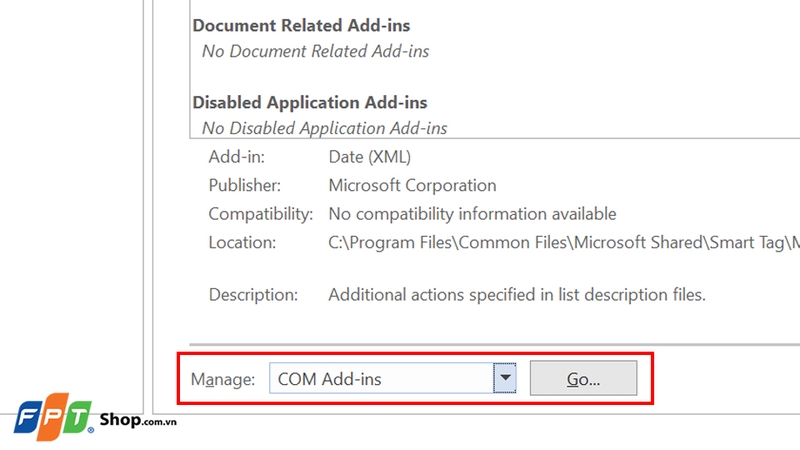Click the Publisher field label

click(x=243, y=185)
